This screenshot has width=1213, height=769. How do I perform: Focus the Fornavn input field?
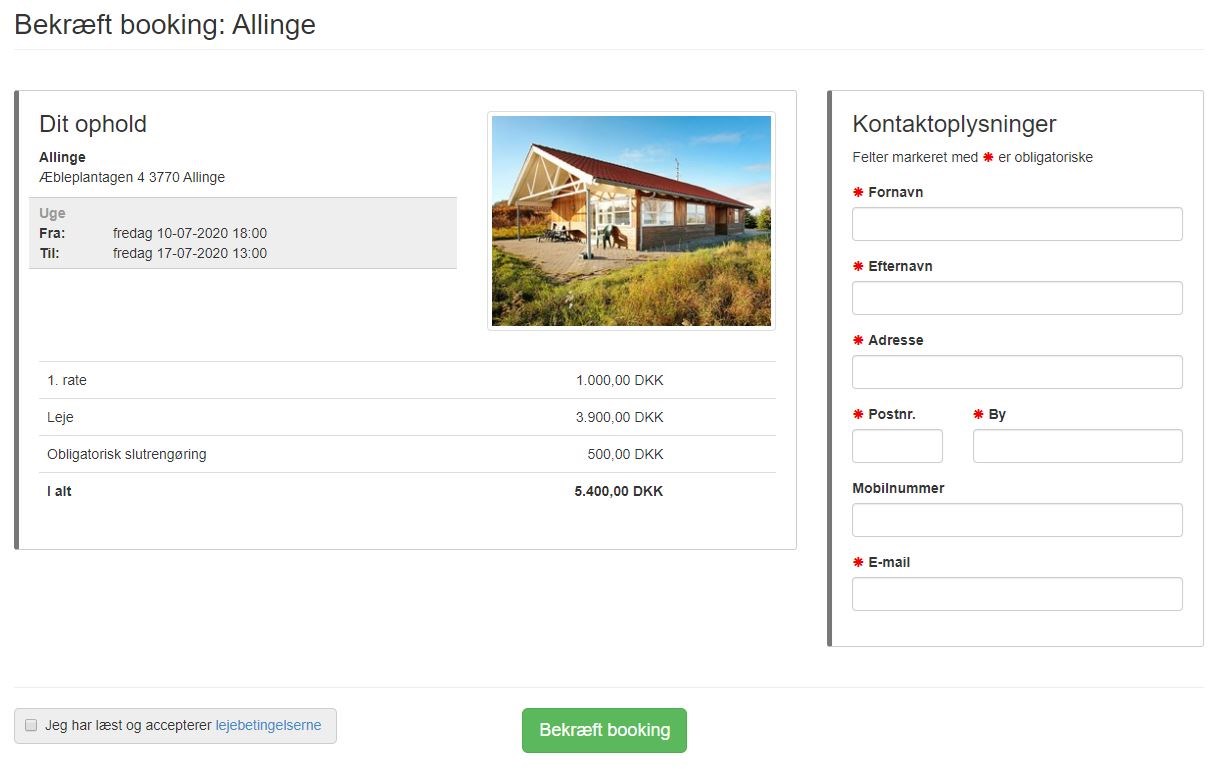pos(1017,224)
